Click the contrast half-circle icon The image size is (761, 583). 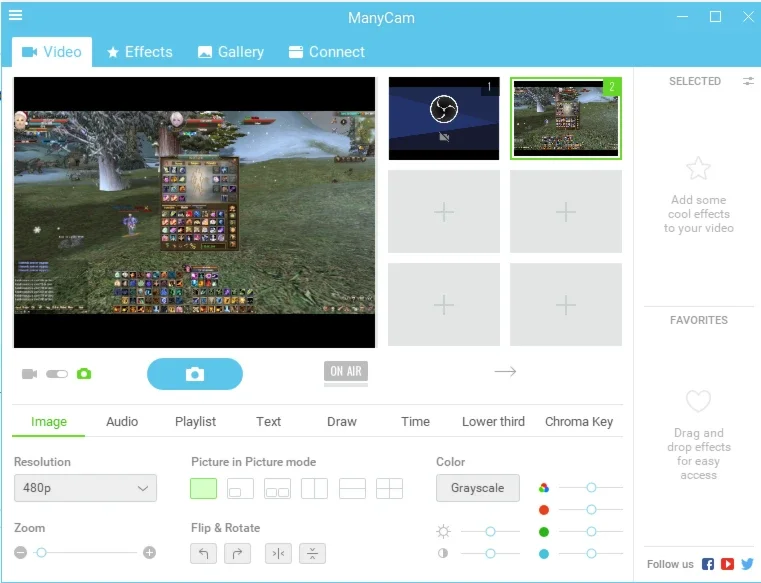coord(443,553)
